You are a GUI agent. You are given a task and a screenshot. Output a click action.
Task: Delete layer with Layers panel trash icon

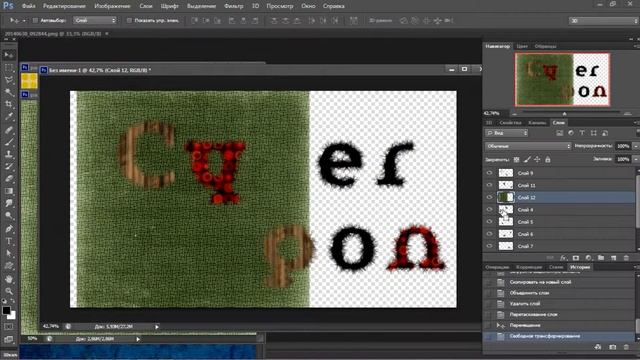tap(626, 258)
